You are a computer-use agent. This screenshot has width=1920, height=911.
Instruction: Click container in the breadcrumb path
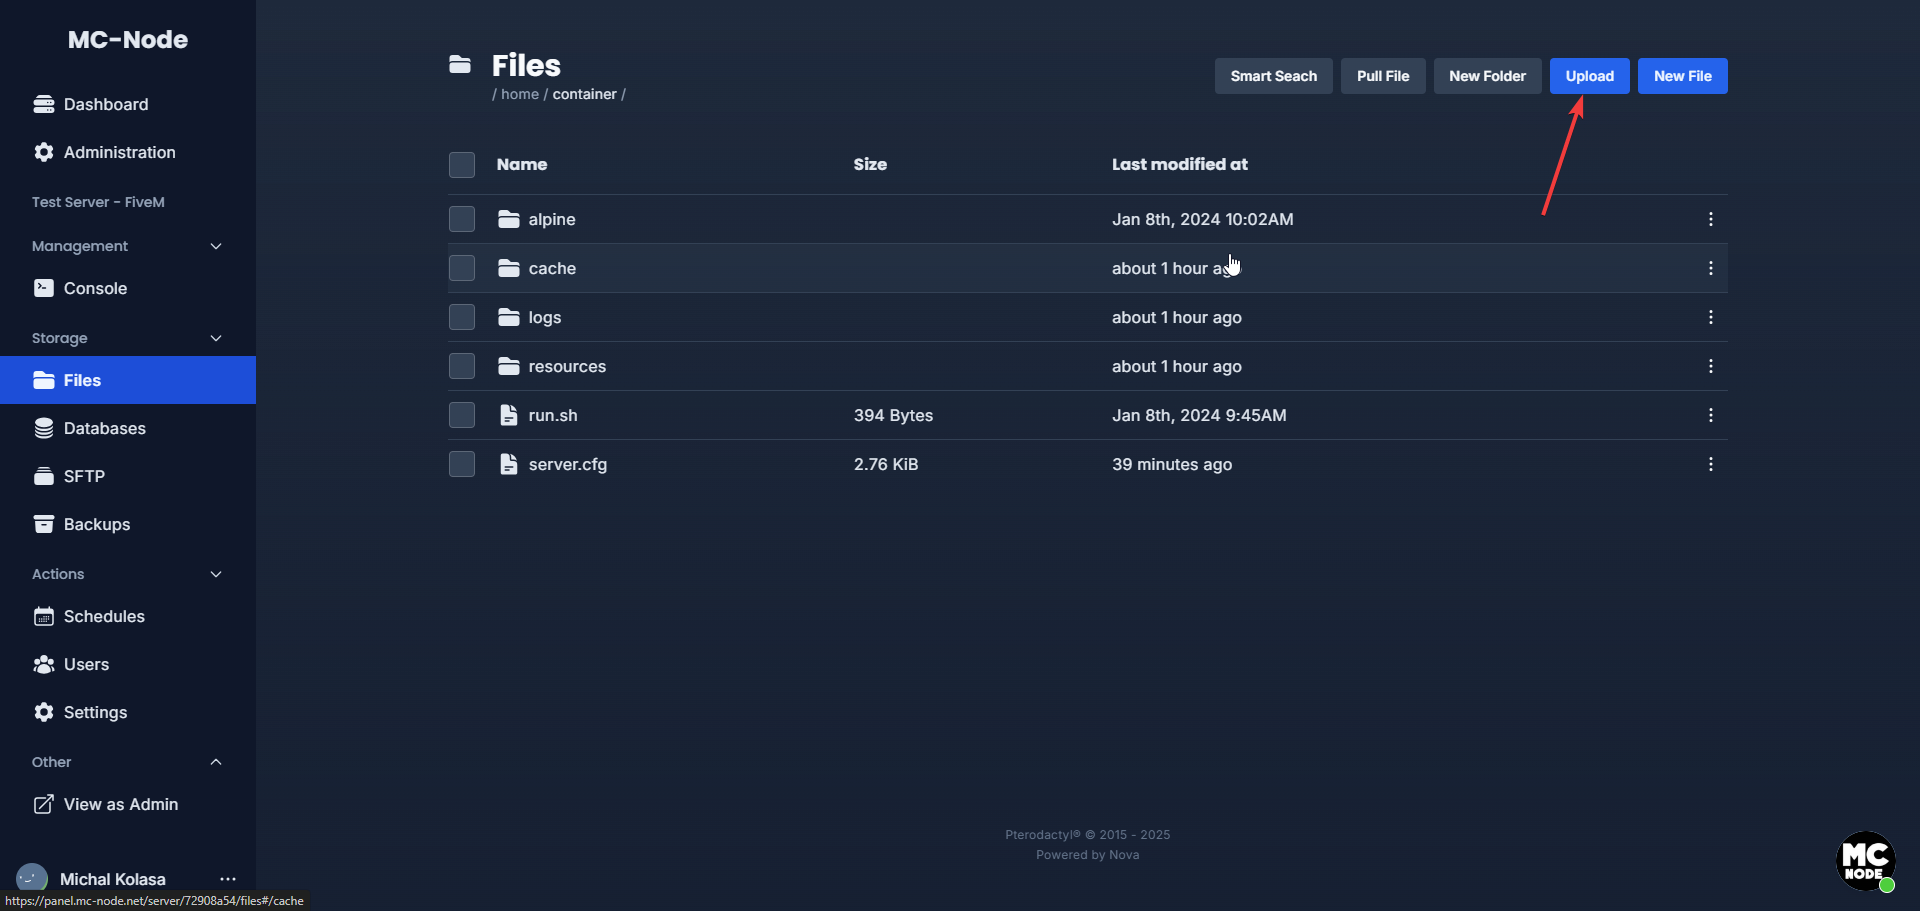point(585,94)
